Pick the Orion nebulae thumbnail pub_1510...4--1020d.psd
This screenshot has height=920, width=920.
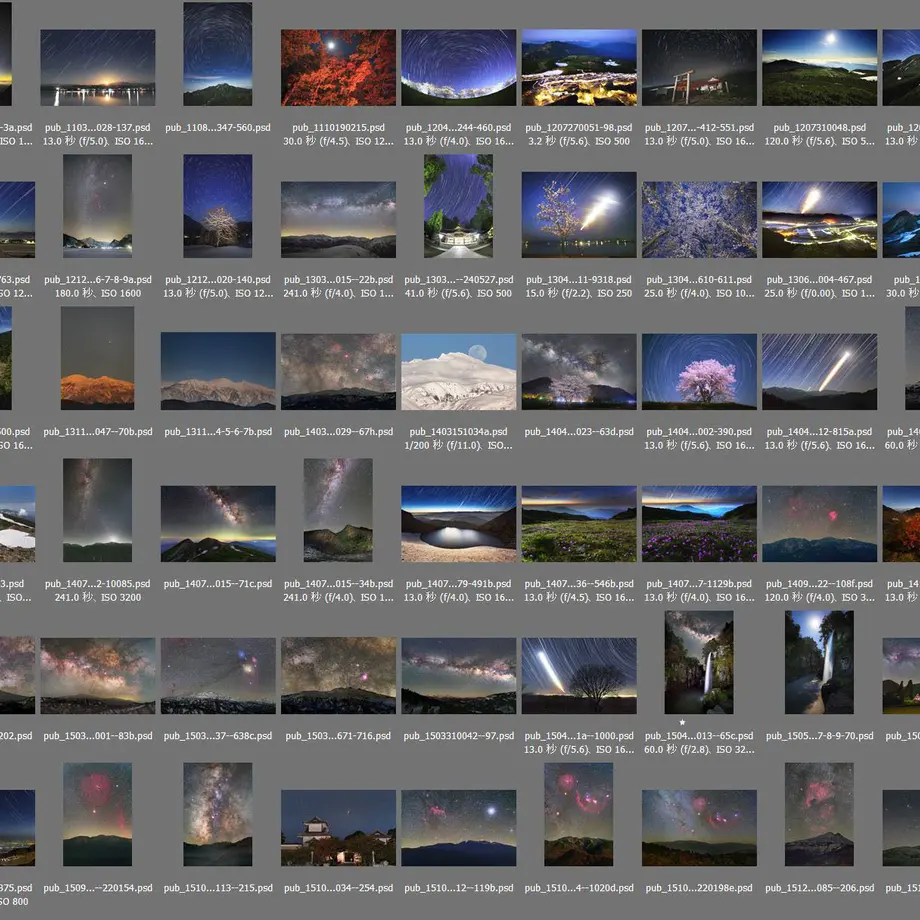[579, 814]
